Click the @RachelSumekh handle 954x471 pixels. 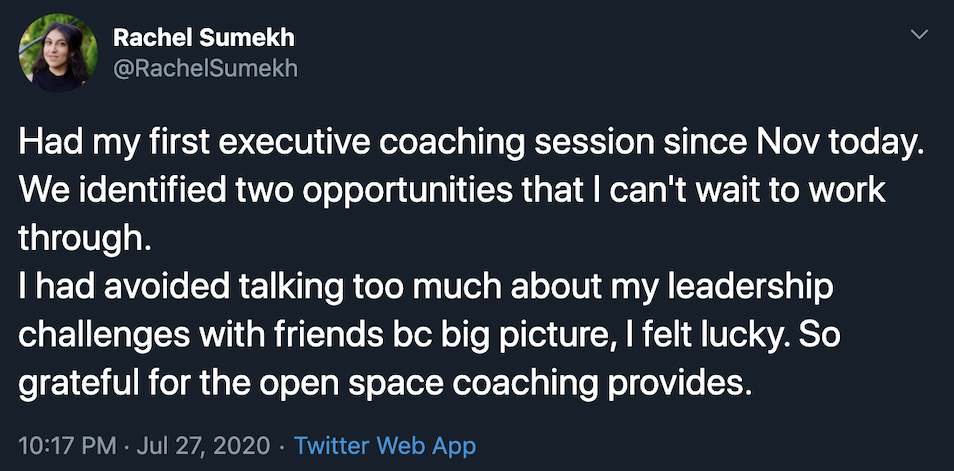click(205, 68)
